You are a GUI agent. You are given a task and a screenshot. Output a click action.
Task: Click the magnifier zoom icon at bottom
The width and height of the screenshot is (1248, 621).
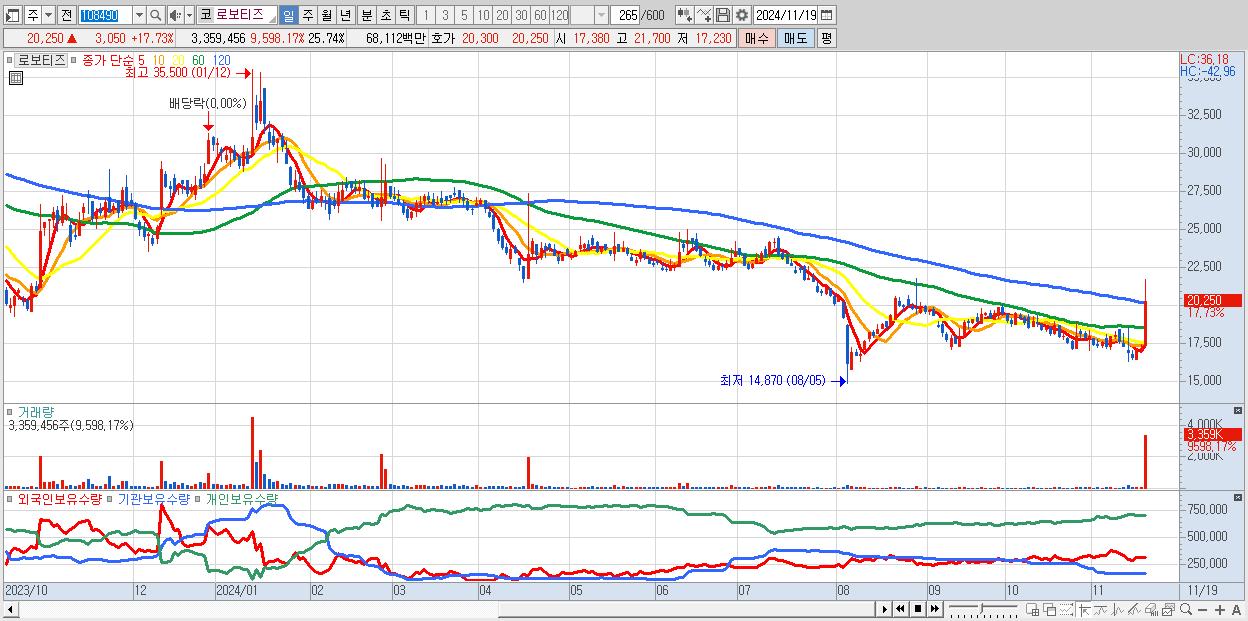(1186, 609)
